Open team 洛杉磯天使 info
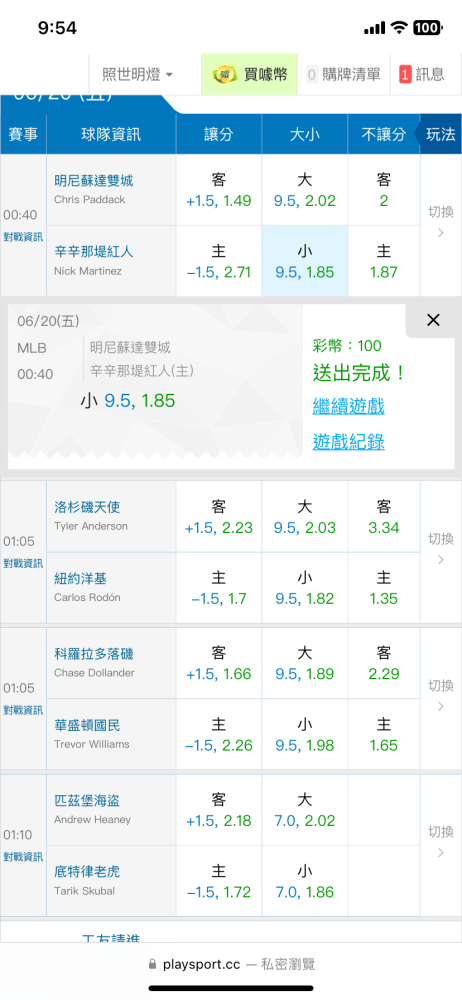This screenshot has height=1000, width=462. (87, 507)
